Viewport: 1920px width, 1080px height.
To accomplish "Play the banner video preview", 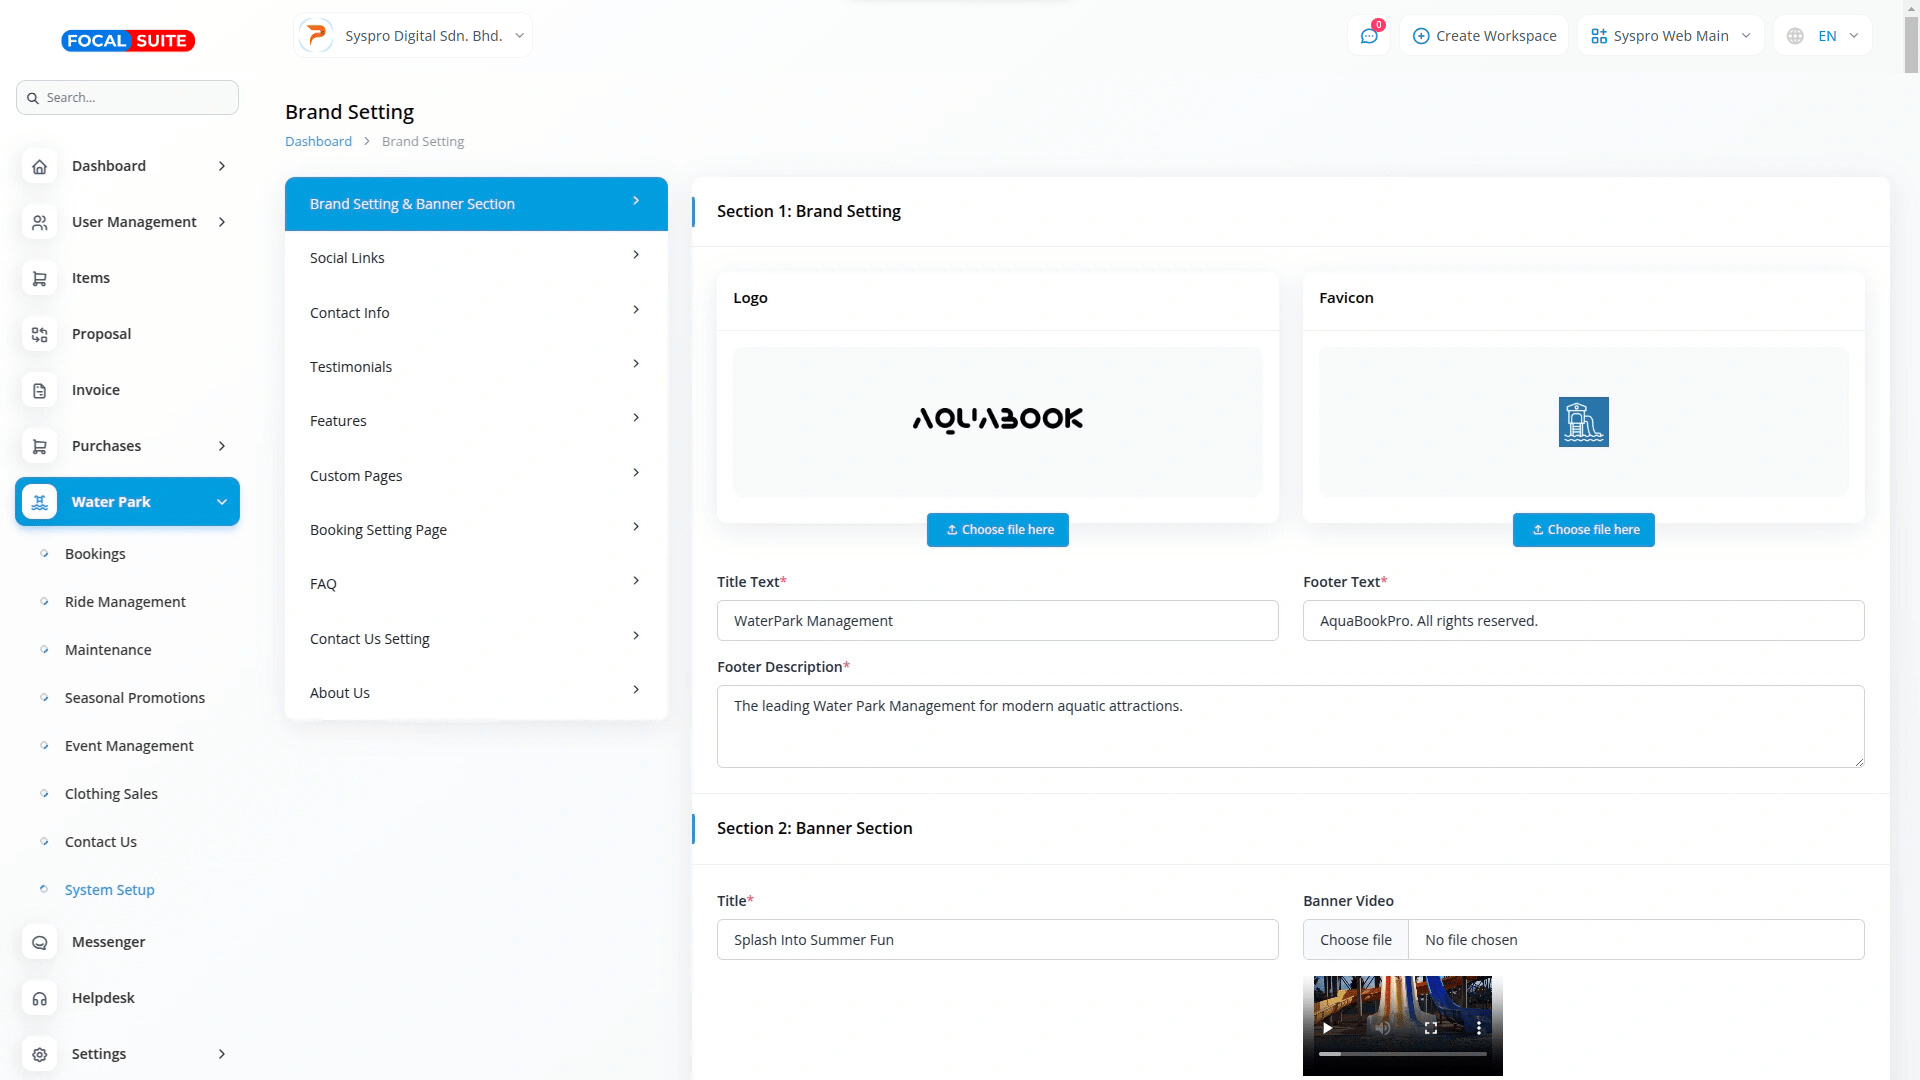I will pos(1328,1027).
